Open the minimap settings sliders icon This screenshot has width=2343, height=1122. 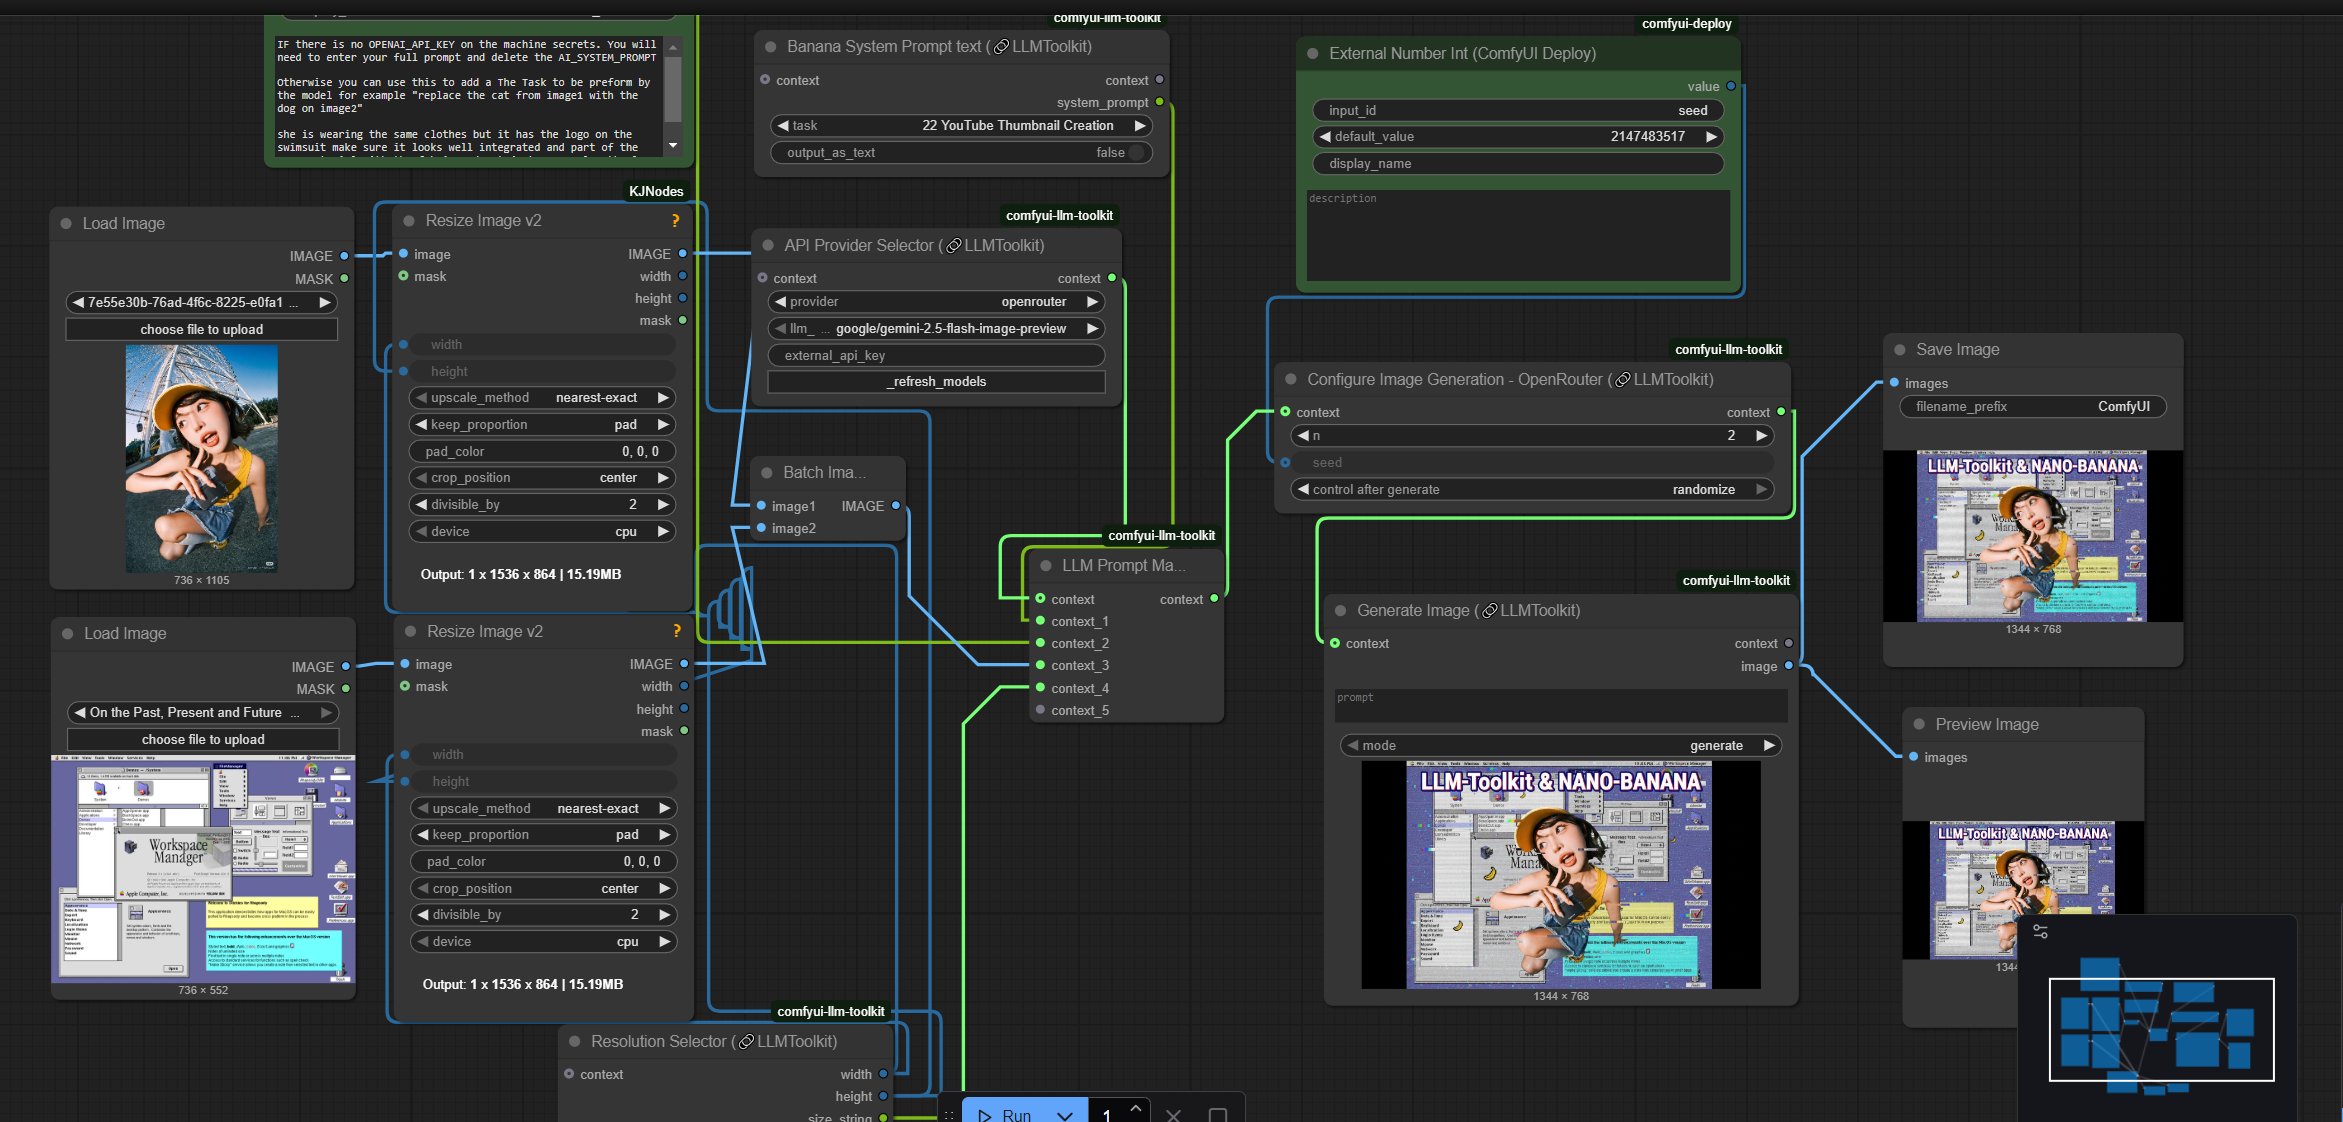coord(2040,931)
